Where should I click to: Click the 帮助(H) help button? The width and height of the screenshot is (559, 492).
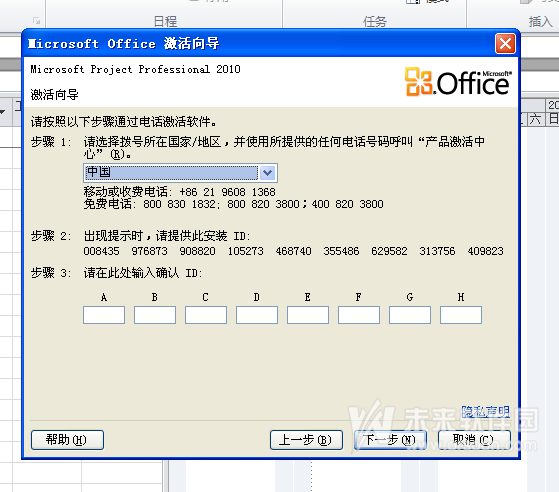(67, 440)
